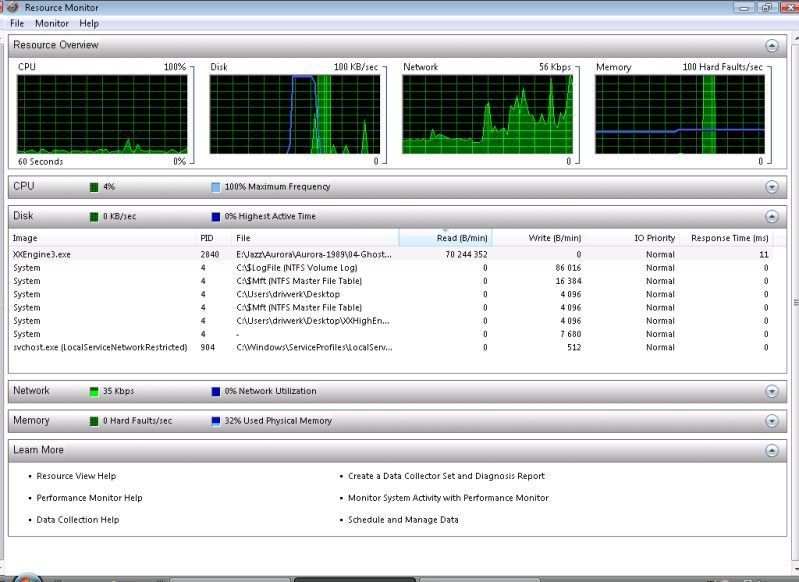Click the 86 016 write value
The width and height of the screenshot is (799, 582).
[x=568, y=268]
